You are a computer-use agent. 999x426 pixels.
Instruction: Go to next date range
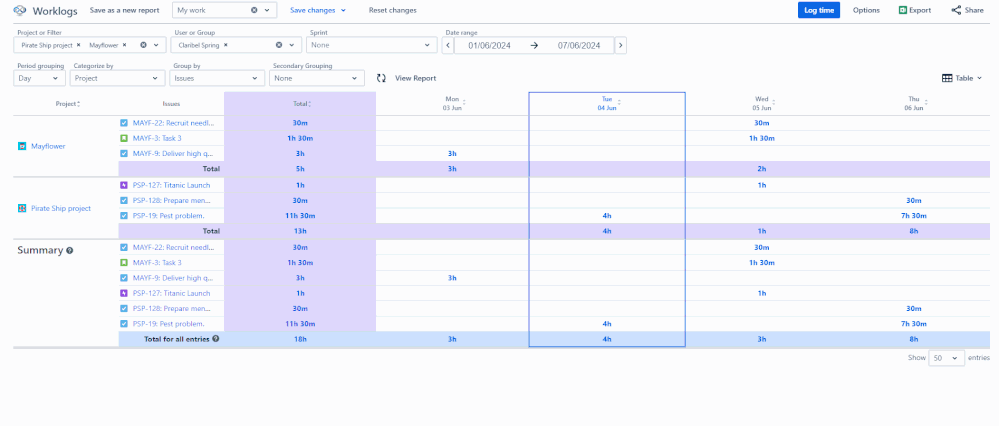click(x=621, y=45)
